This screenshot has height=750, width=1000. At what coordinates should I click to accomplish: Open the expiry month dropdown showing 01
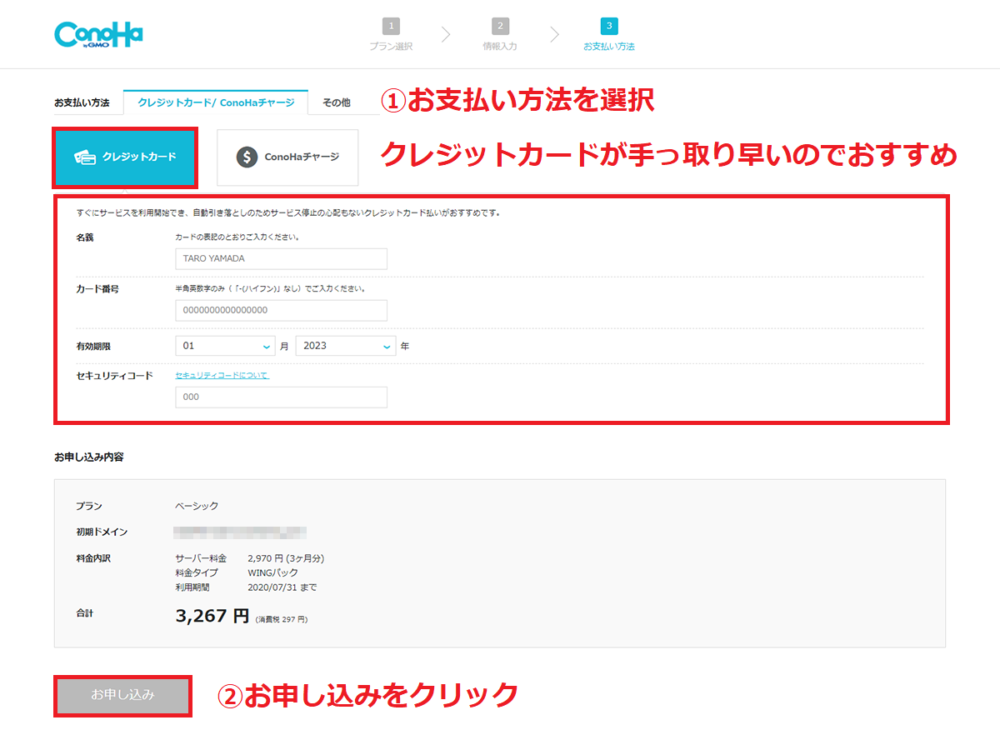225,346
